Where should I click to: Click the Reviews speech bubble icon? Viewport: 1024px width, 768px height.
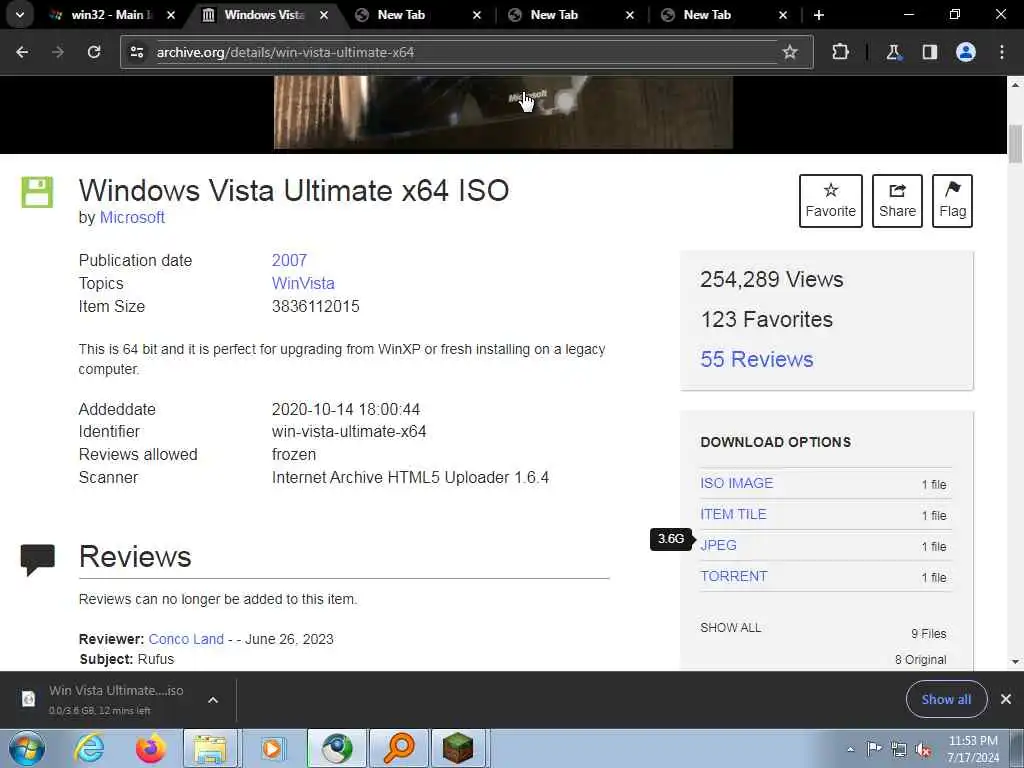[x=37, y=560]
